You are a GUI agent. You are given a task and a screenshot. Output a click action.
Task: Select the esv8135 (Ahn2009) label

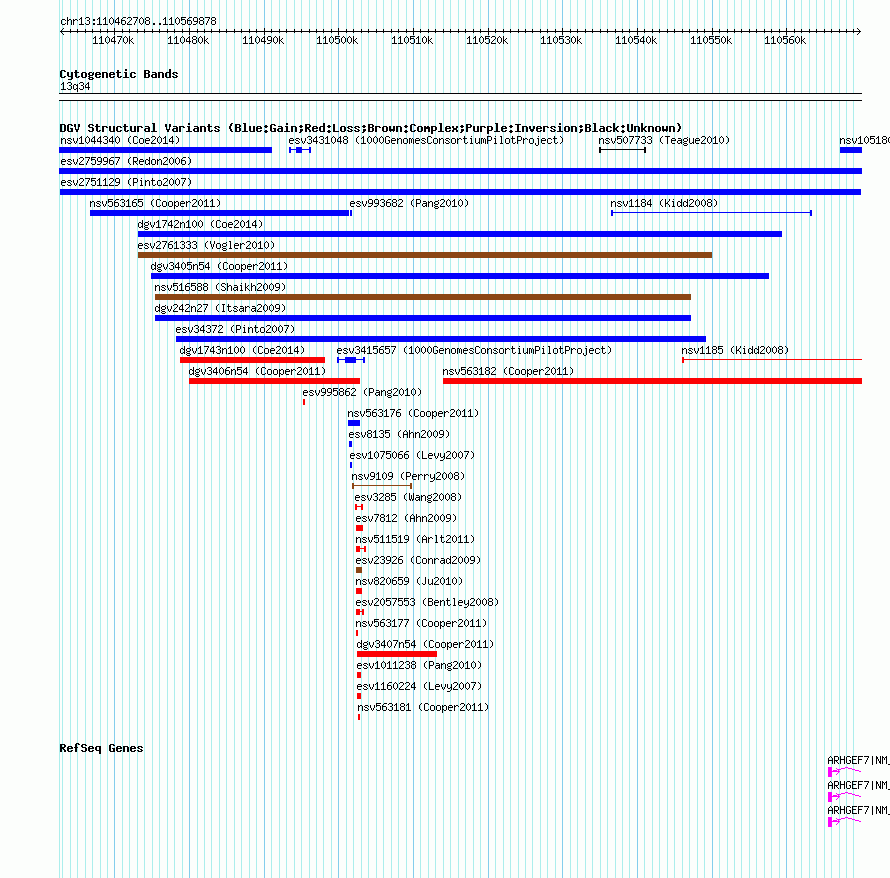(399, 434)
